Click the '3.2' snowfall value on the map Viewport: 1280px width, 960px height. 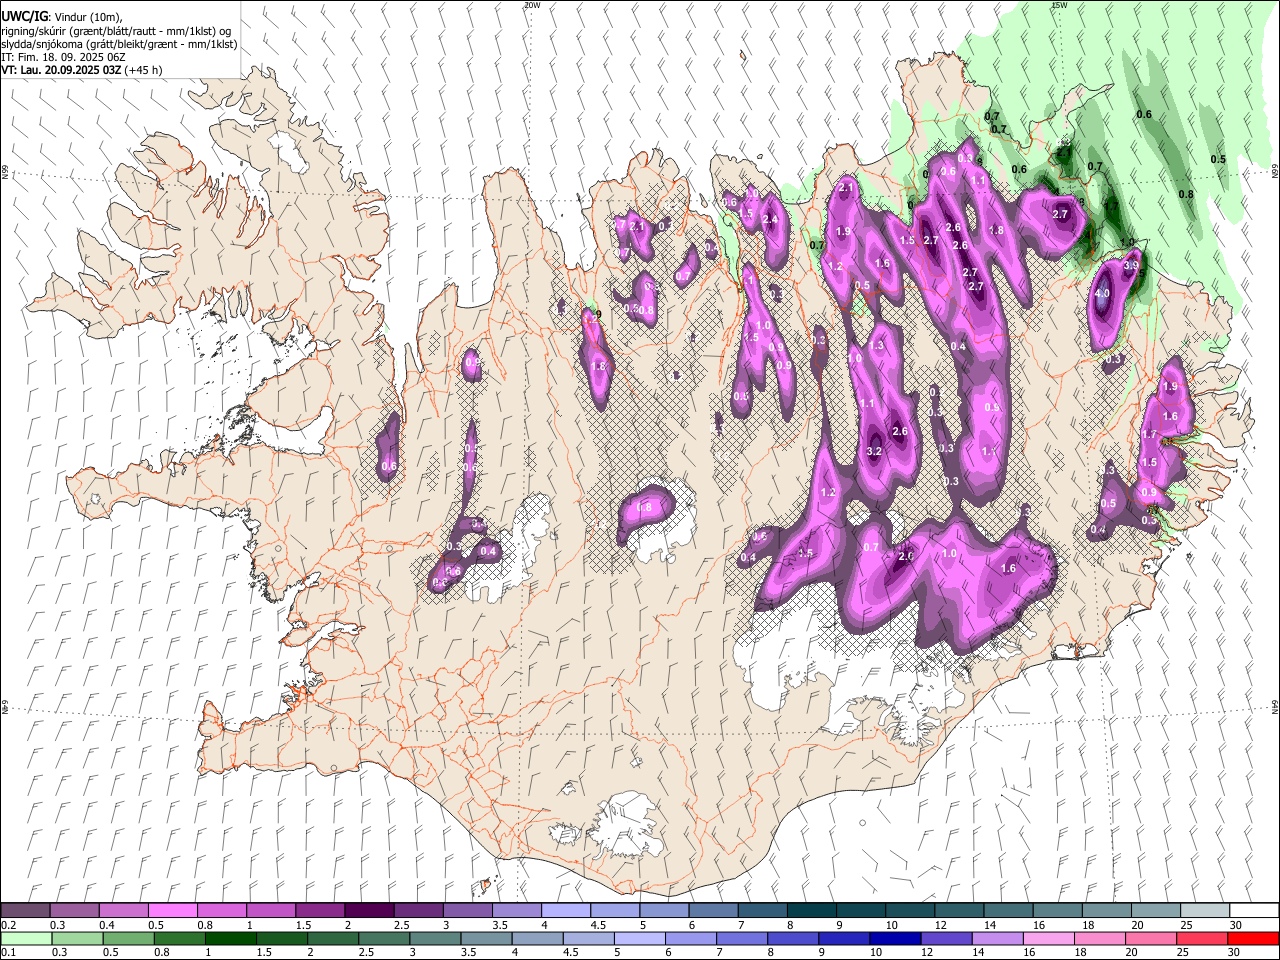(x=873, y=452)
